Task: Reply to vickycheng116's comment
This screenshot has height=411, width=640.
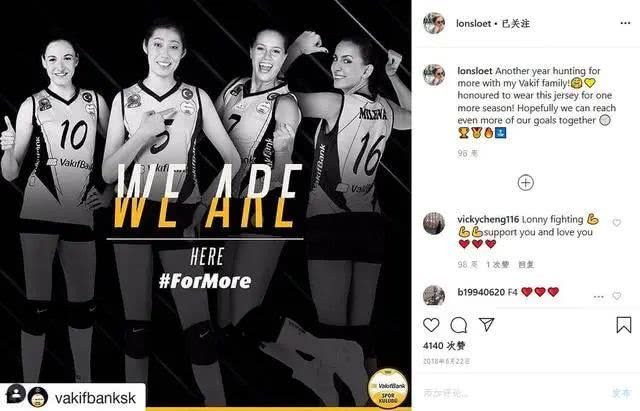Action: [x=526, y=264]
